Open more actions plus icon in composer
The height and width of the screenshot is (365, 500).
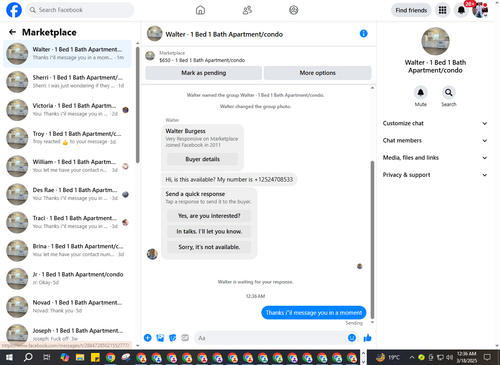point(147,338)
